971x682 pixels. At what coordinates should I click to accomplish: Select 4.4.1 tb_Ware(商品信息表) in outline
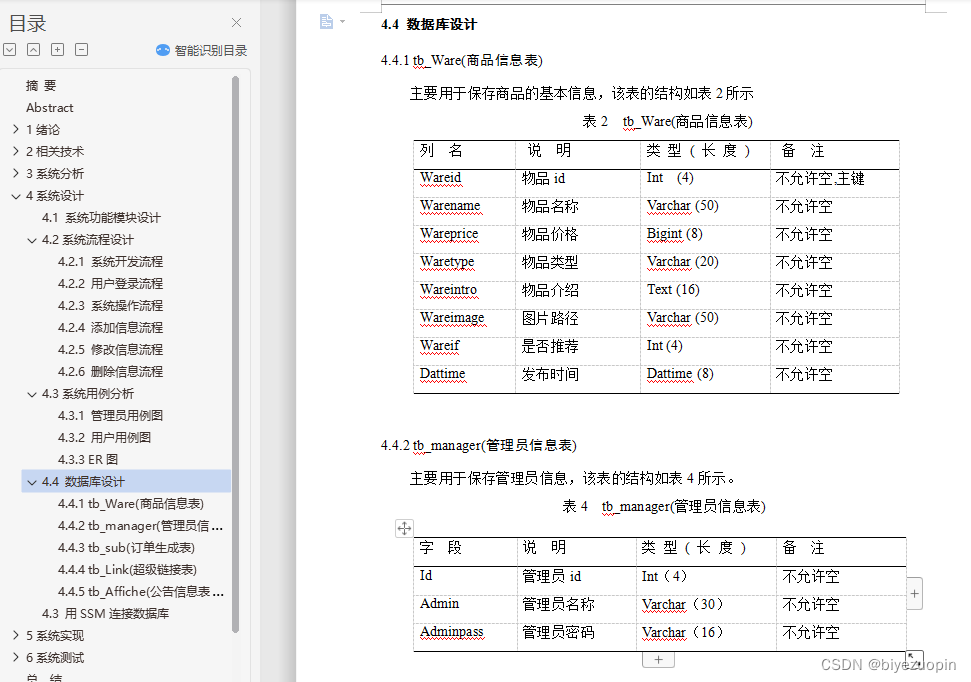click(x=131, y=504)
